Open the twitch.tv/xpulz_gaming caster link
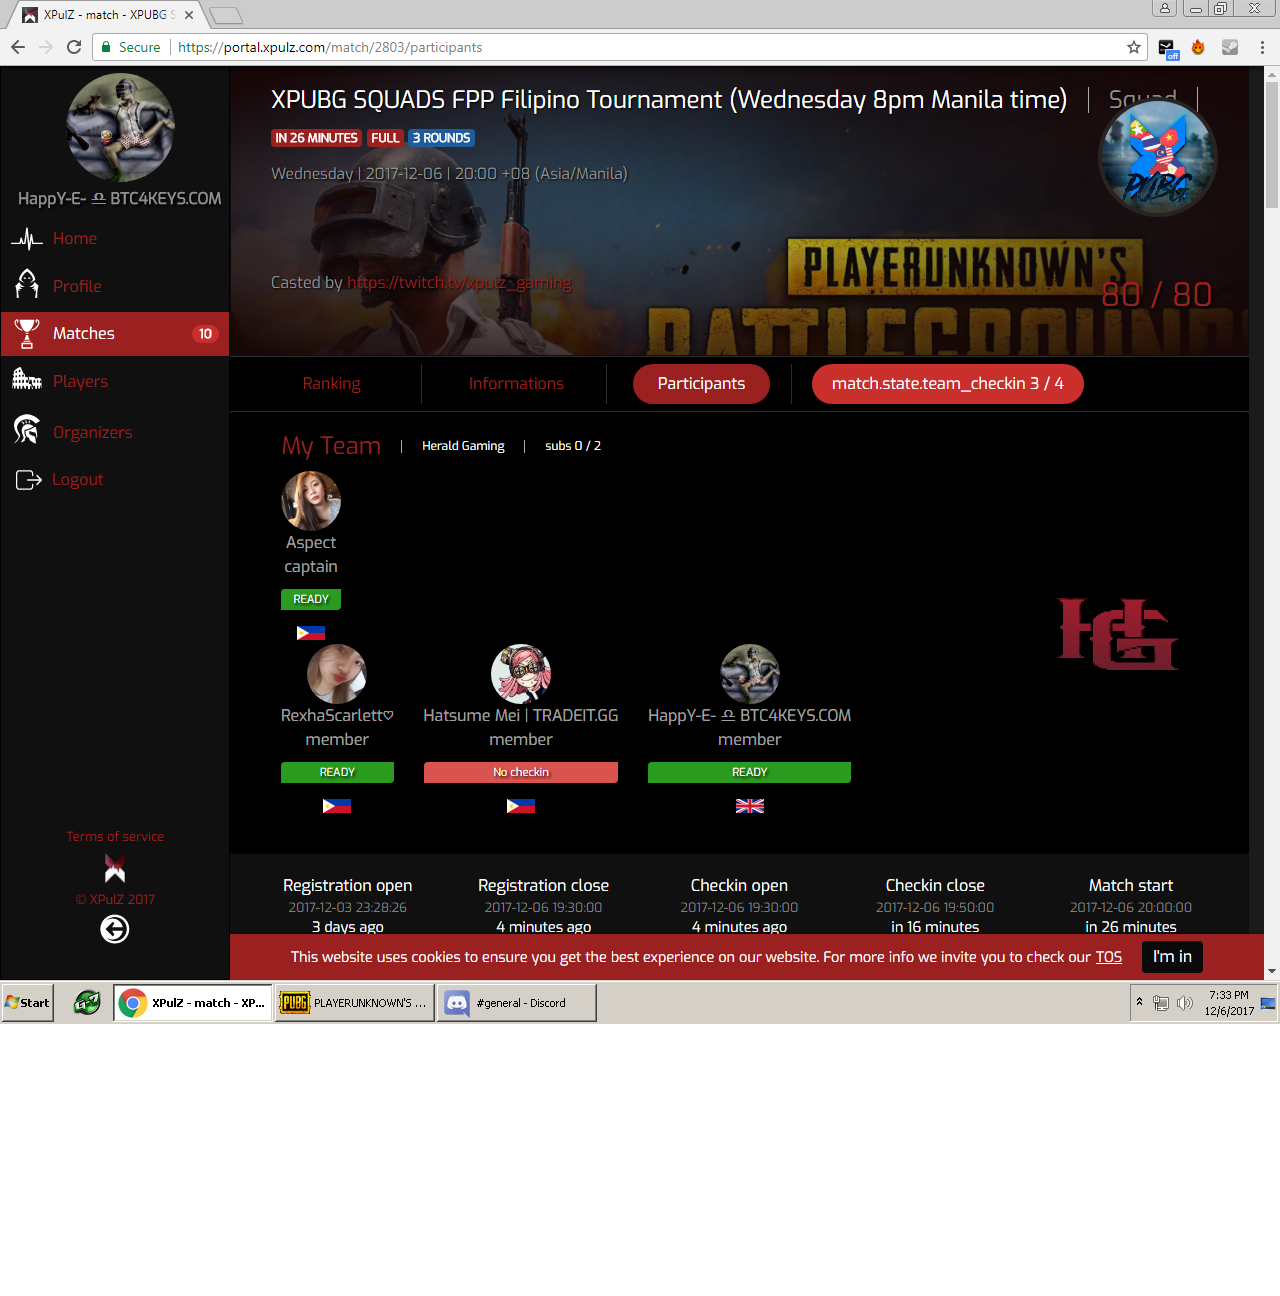Screen dimensions: 1280x1296 (x=459, y=283)
